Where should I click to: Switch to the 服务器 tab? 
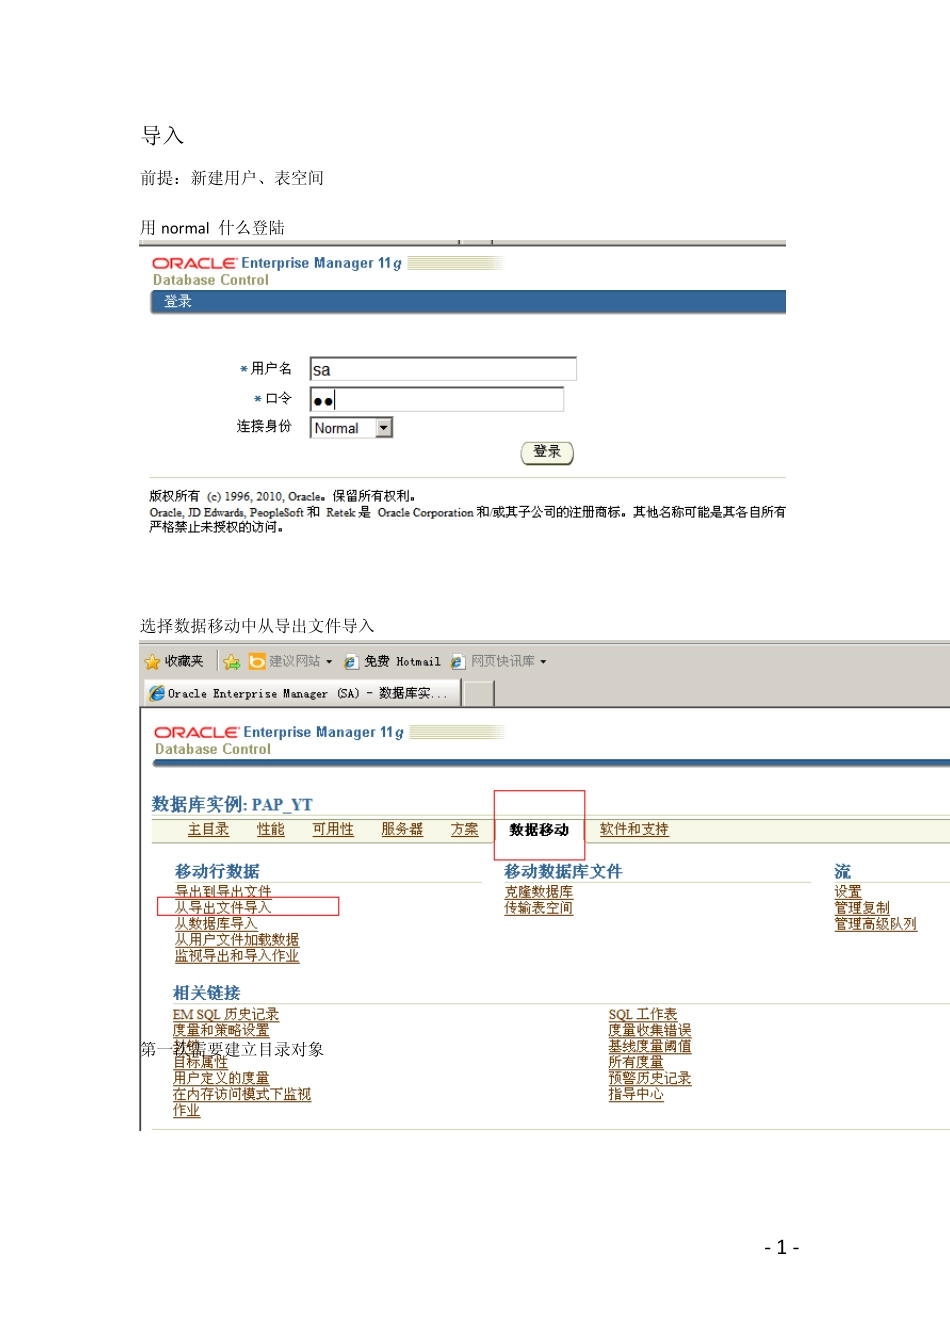[402, 830]
